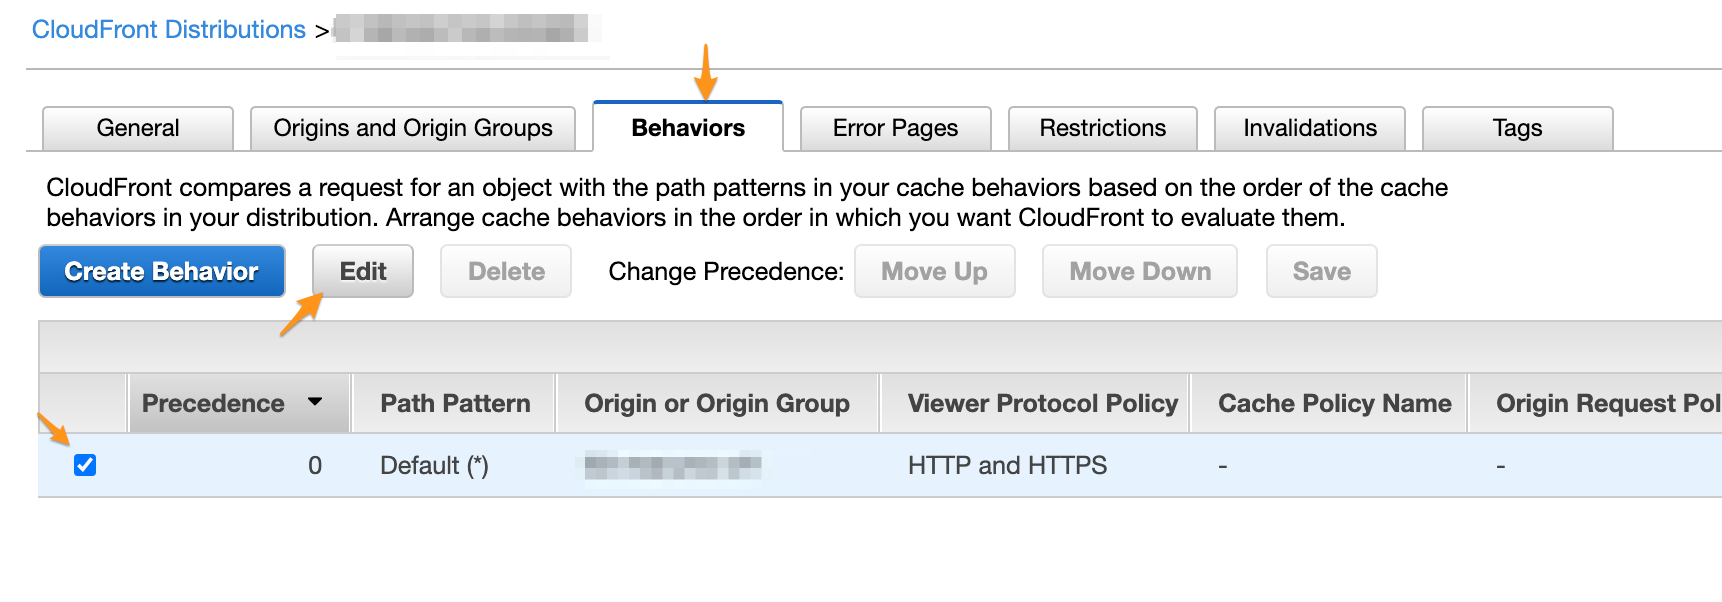Open the General tab
1722x602 pixels.
click(138, 128)
